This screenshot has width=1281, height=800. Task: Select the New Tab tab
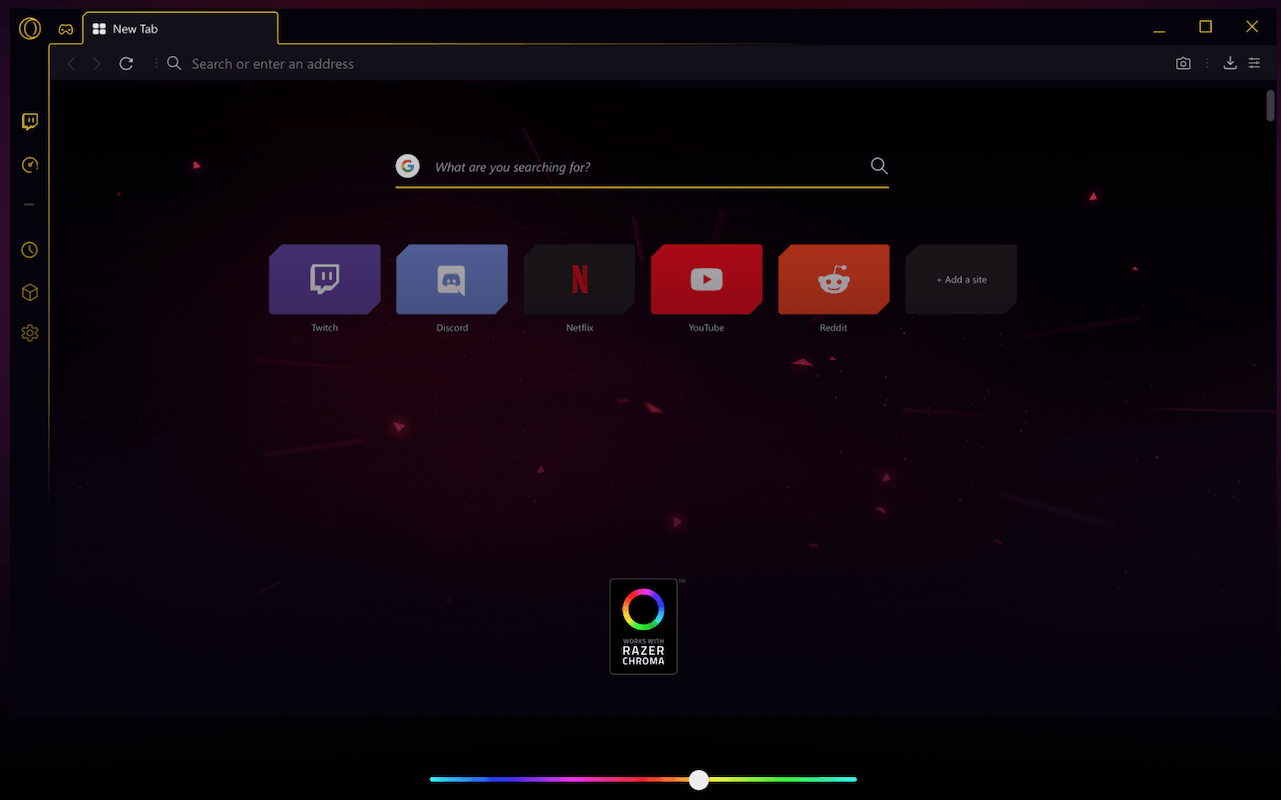coord(181,29)
